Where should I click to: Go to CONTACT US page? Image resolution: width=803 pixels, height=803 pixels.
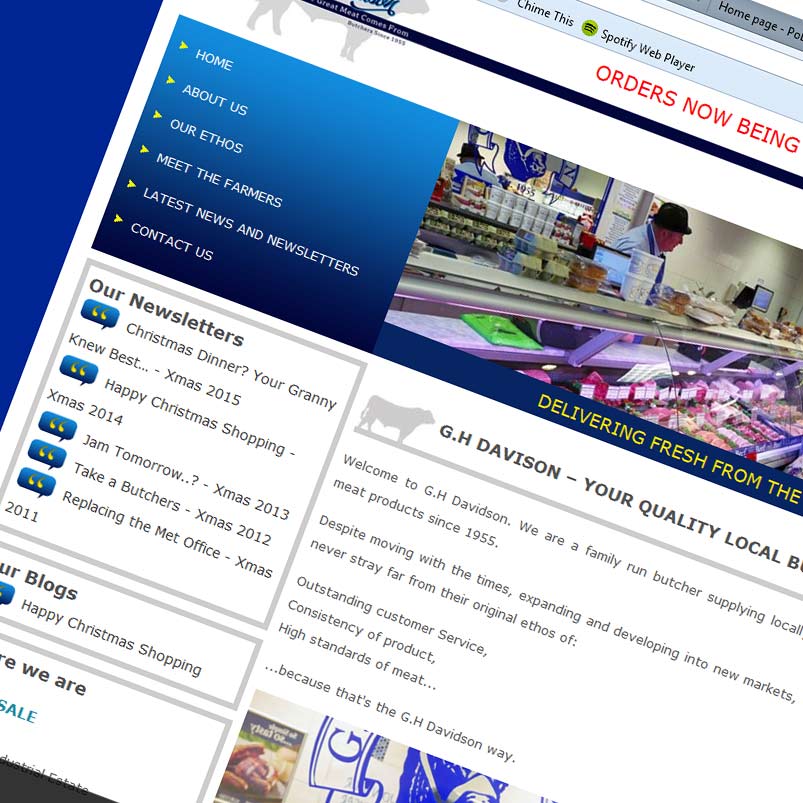pyautogui.click(x=172, y=241)
